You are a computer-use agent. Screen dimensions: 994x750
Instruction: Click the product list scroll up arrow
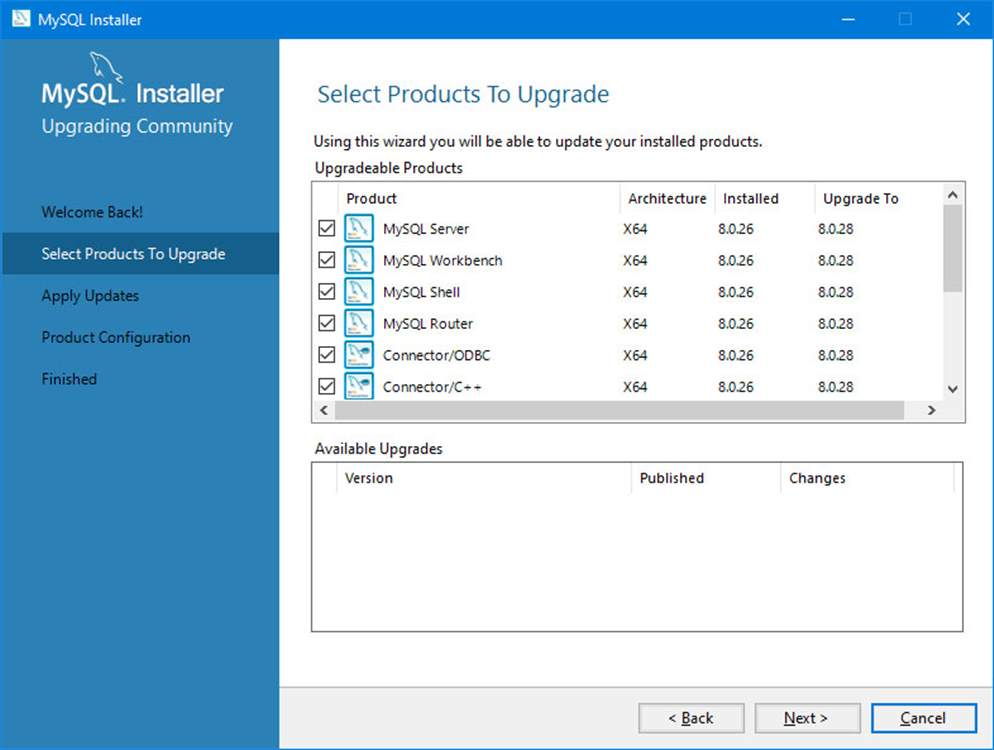952,195
